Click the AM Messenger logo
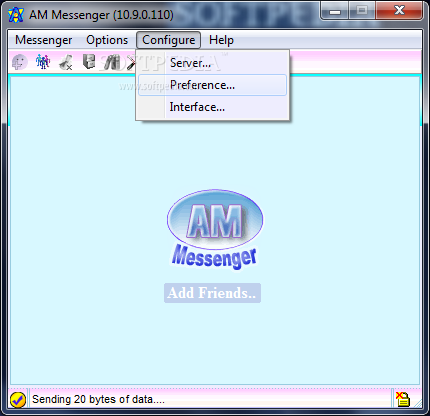The width and height of the screenshot is (430, 416). coord(215,229)
